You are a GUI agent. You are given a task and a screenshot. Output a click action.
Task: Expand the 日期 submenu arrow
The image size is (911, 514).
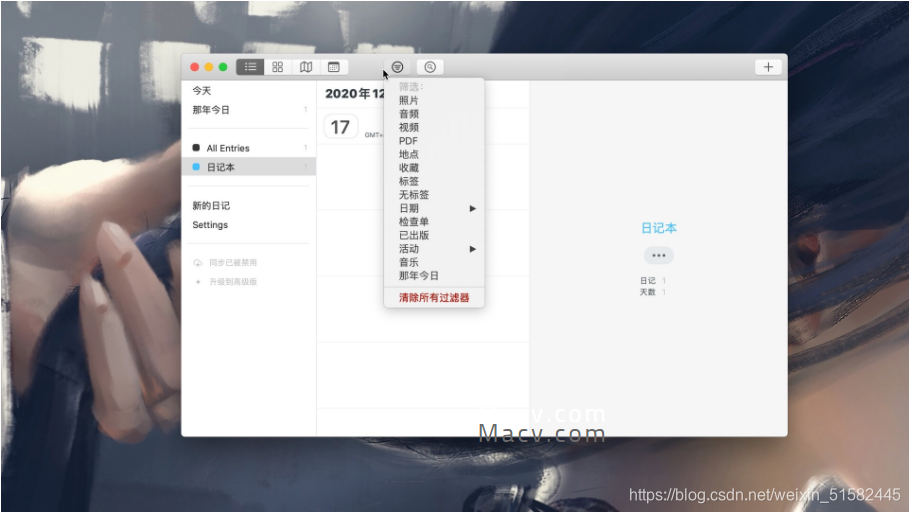[x=473, y=209]
